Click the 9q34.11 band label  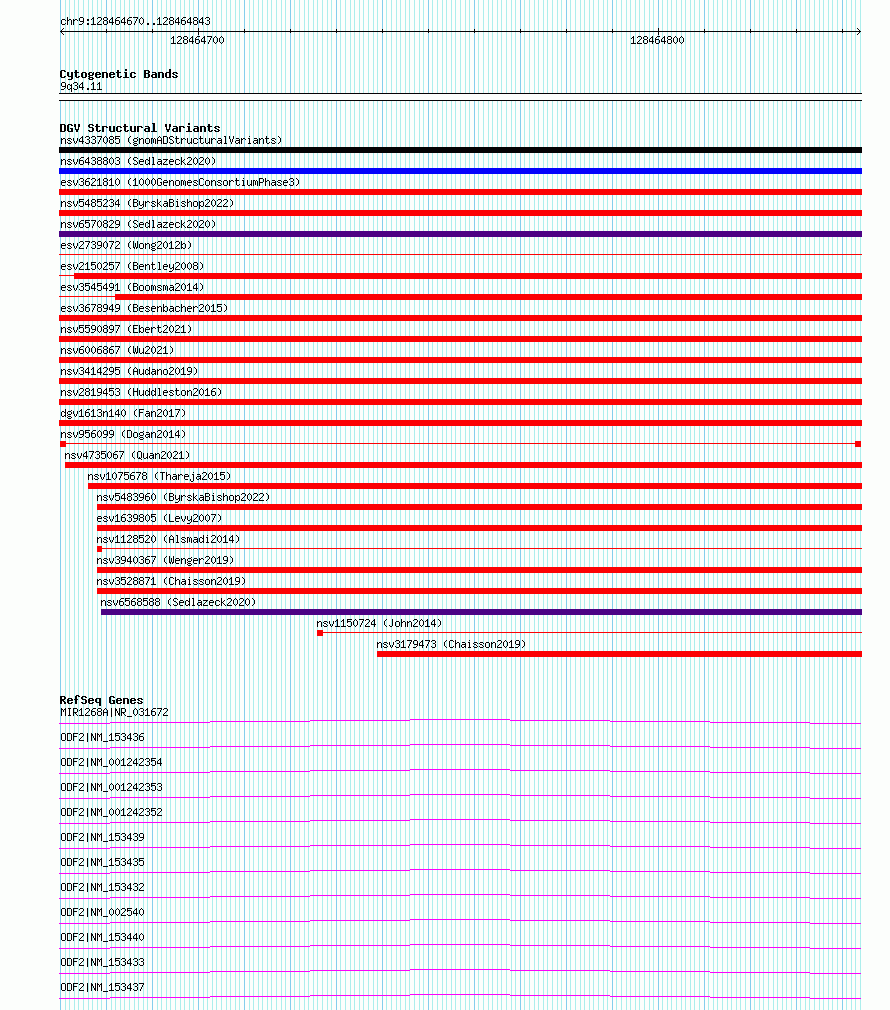coord(81,86)
